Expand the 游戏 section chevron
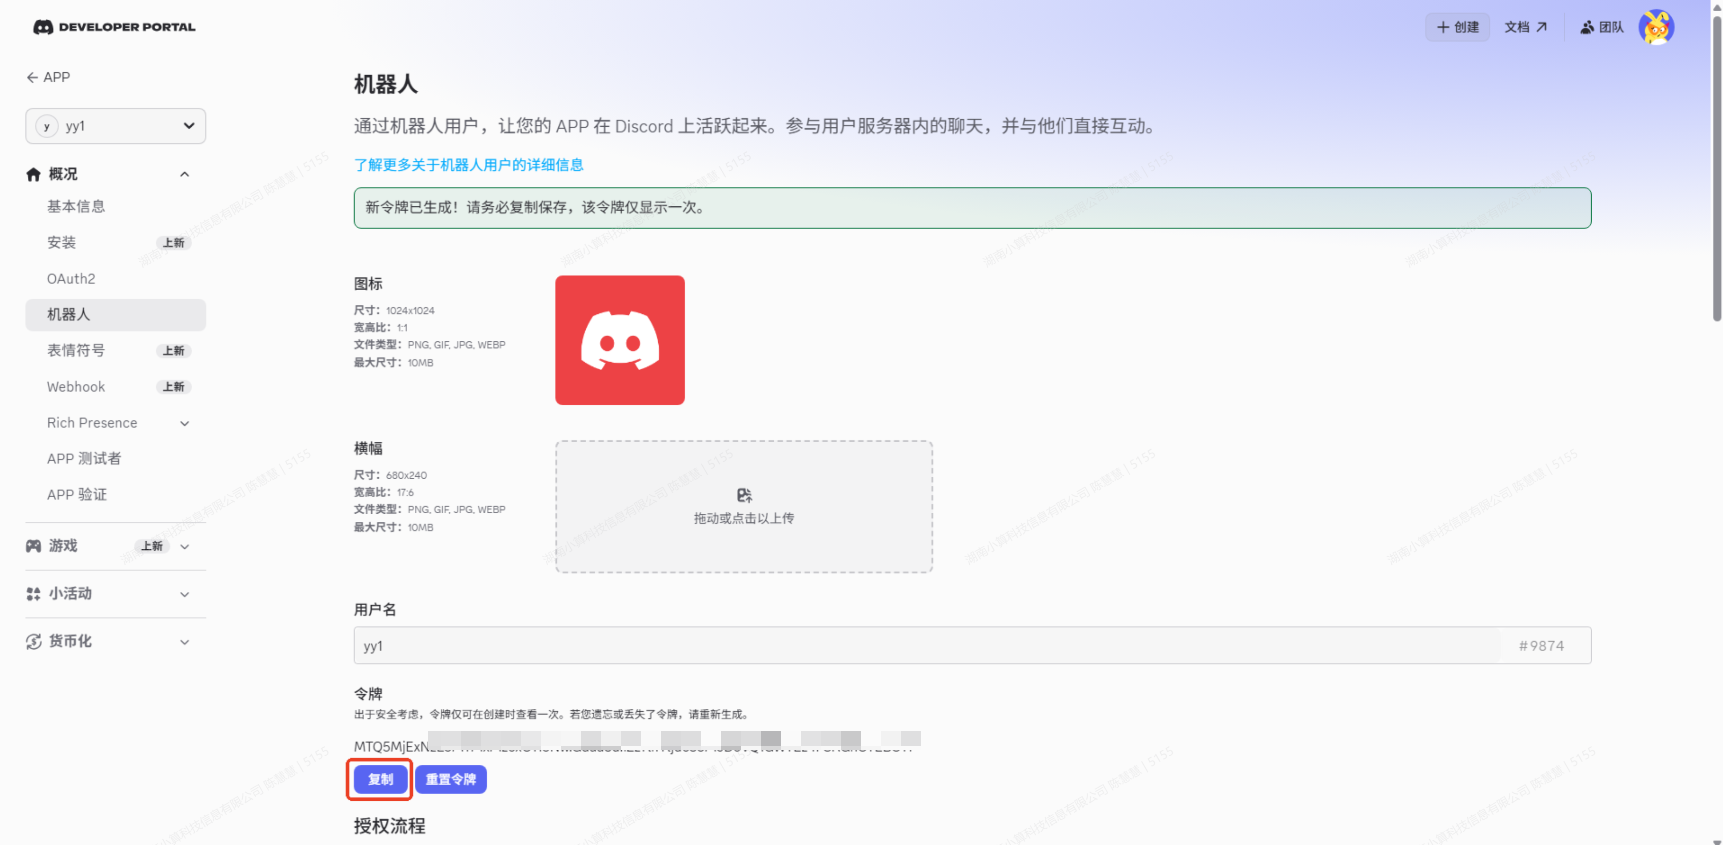Screen dimensions: 1723x845 (x=184, y=546)
